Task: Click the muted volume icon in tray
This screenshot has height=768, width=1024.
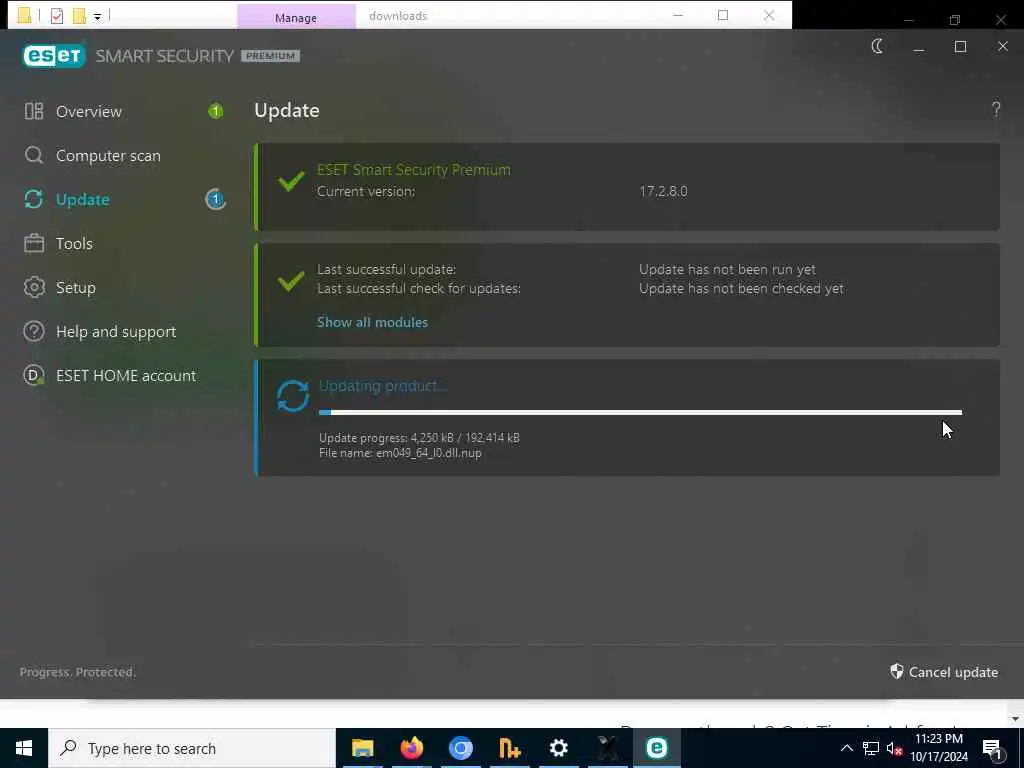Action: 894,749
